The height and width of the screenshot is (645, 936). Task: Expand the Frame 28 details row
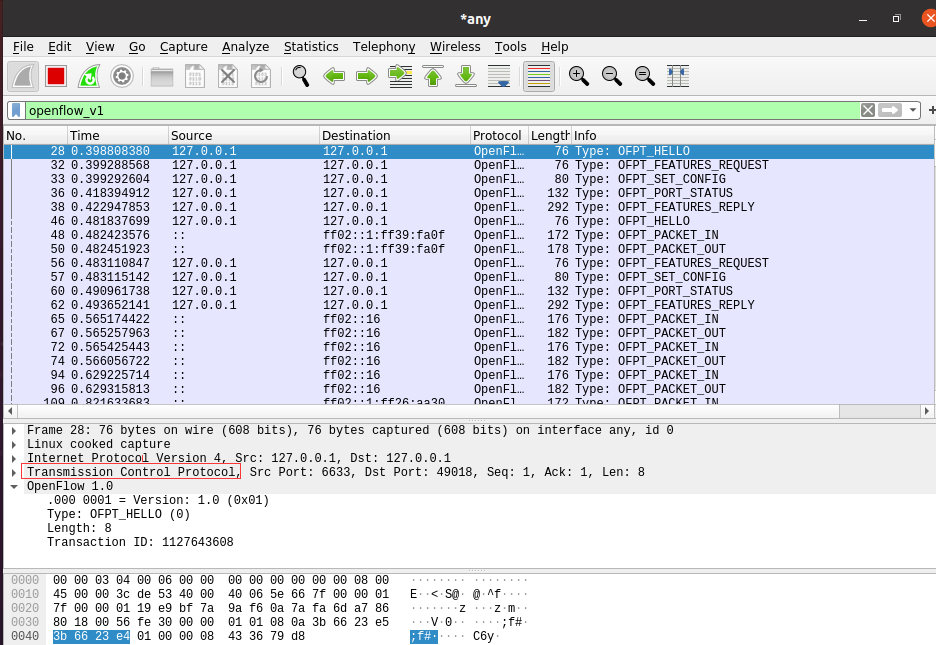[13, 430]
